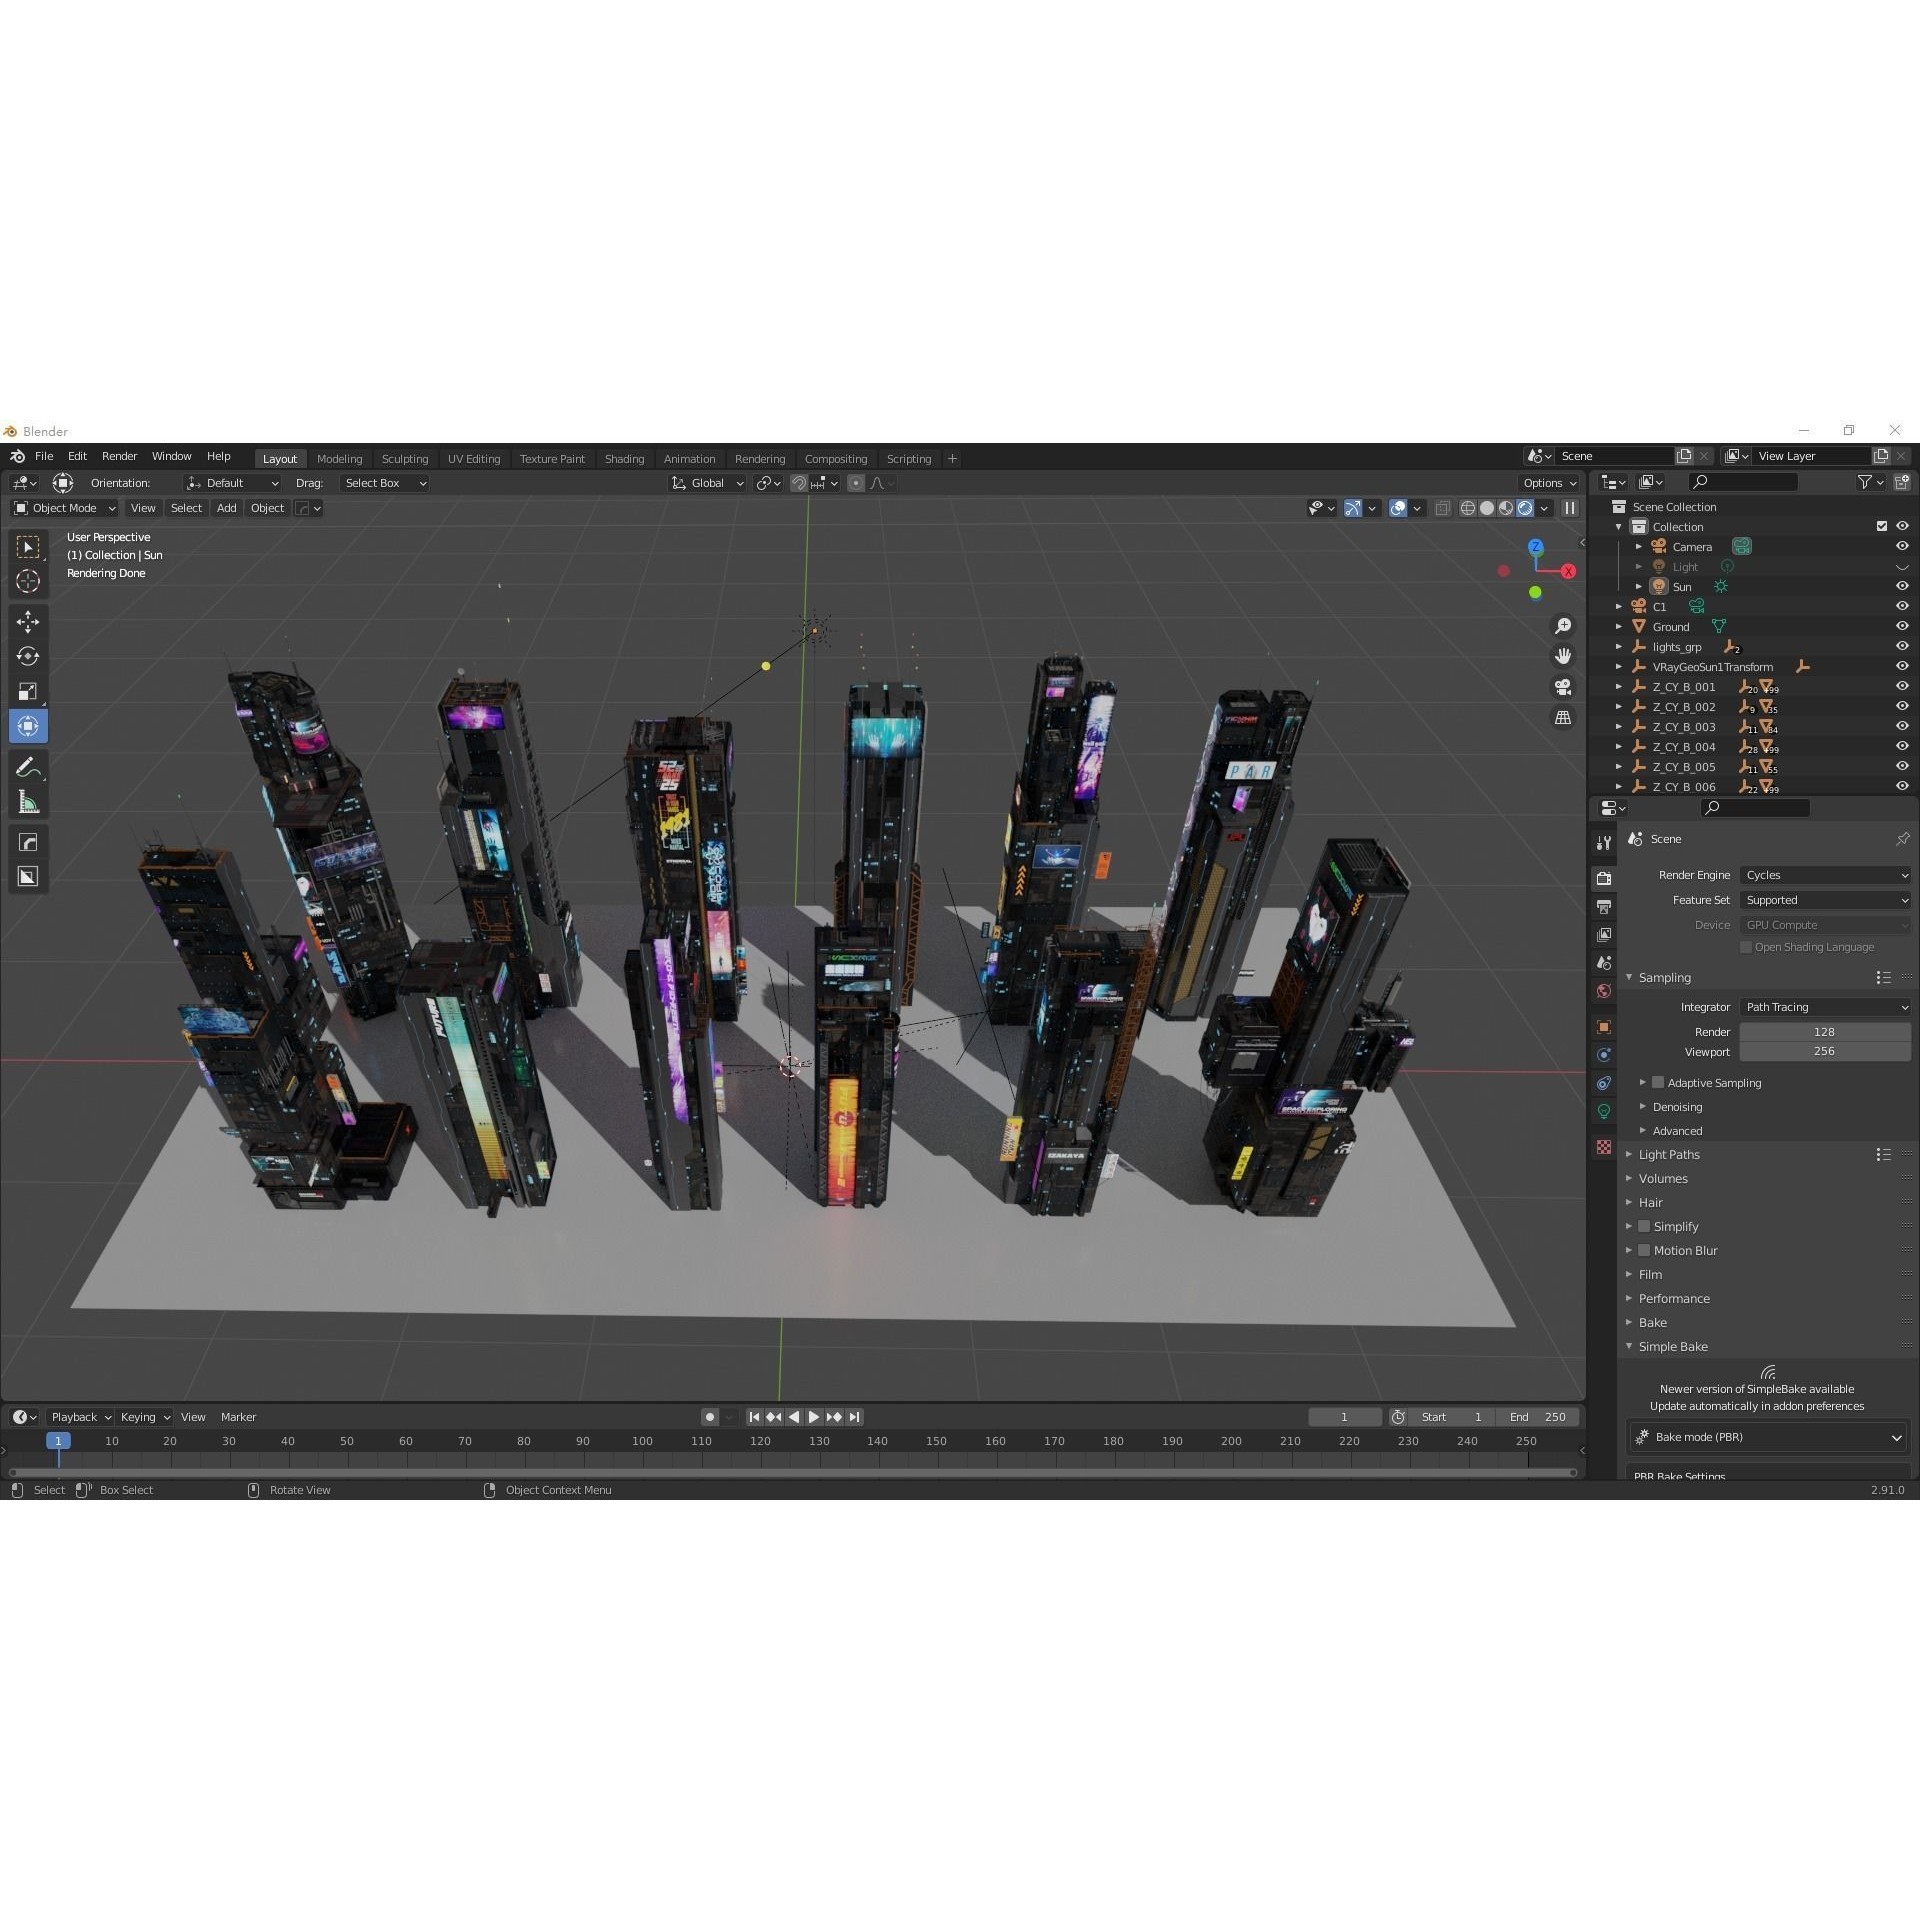Hide the Ground object with its eye icon
The width and height of the screenshot is (1920, 1920).
click(x=1901, y=626)
